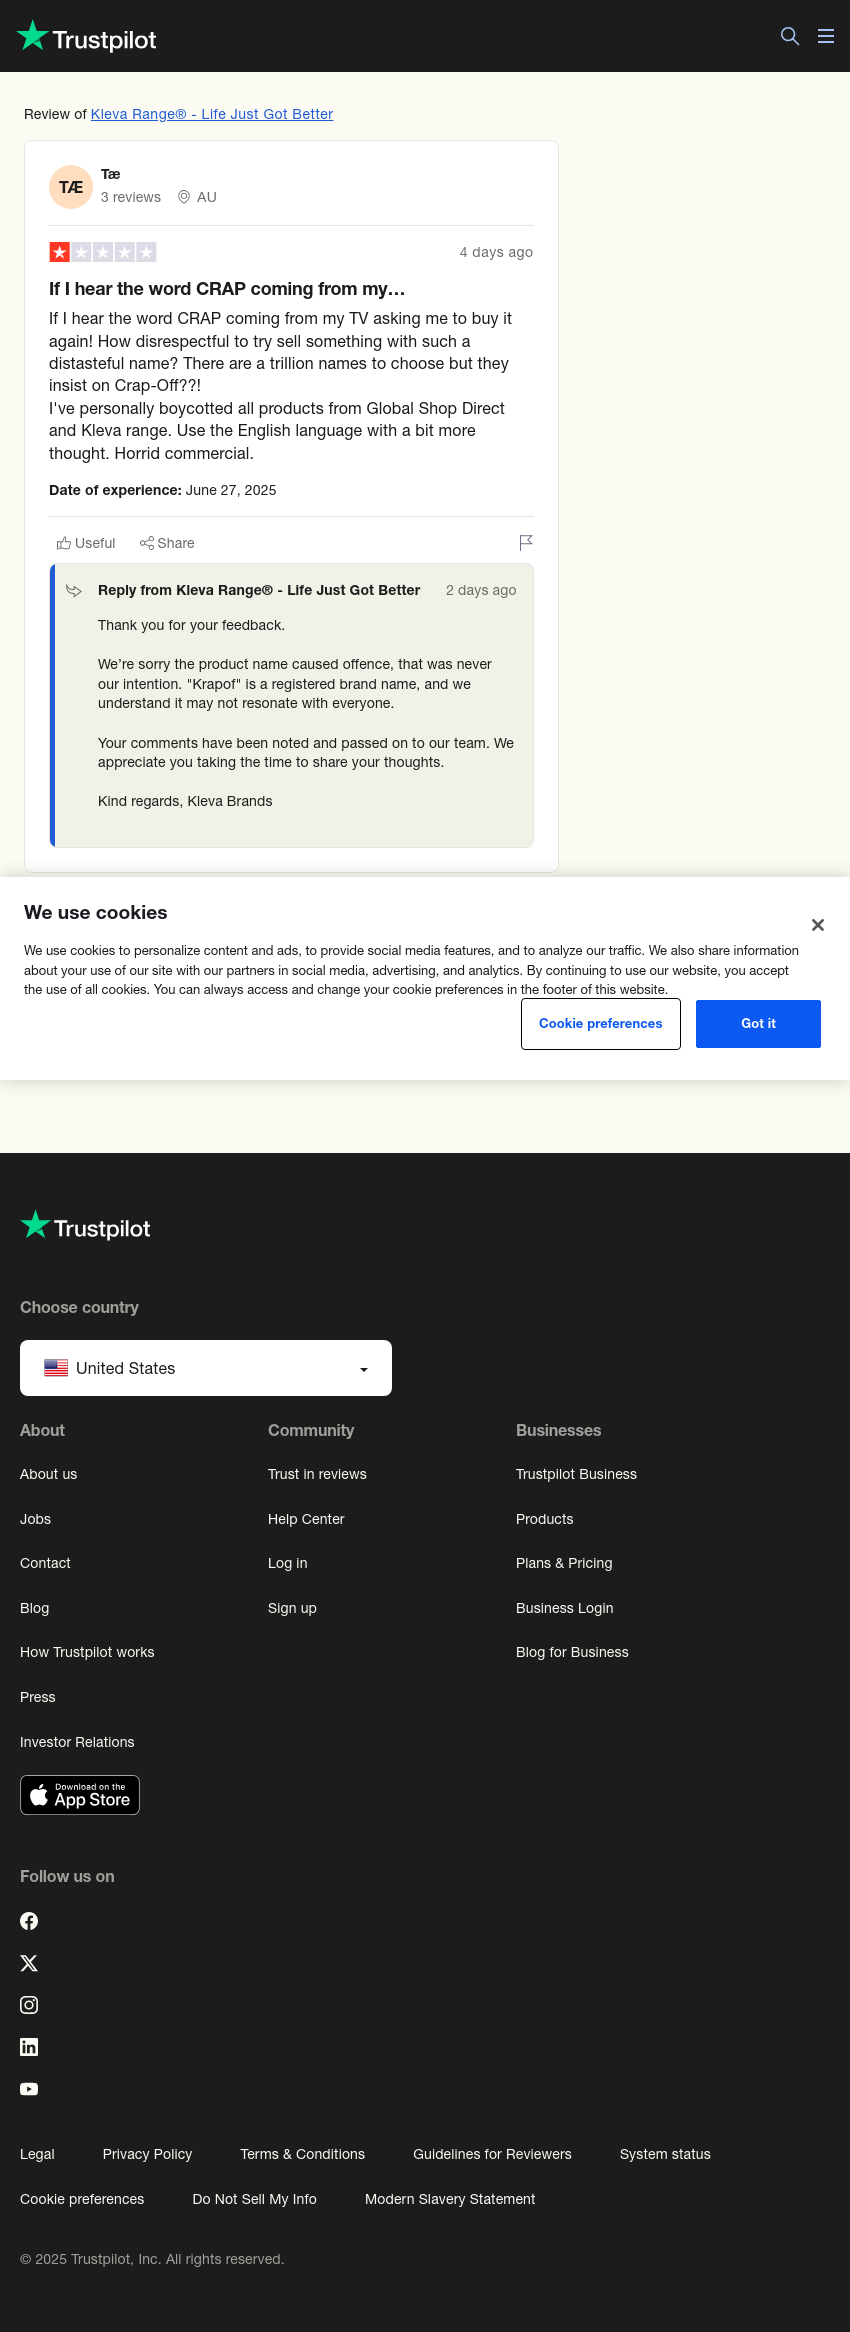This screenshot has width=850, height=2332.
Task: Open the search magnifier in header
Action: click(x=790, y=36)
